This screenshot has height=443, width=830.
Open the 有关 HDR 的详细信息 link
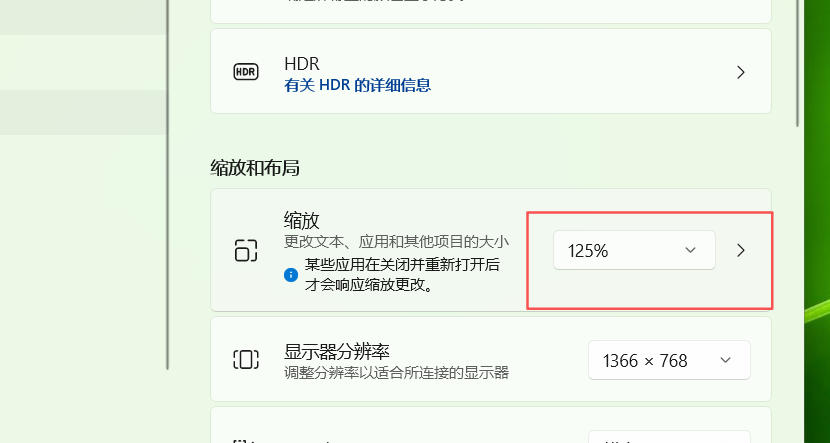(x=358, y=85)
